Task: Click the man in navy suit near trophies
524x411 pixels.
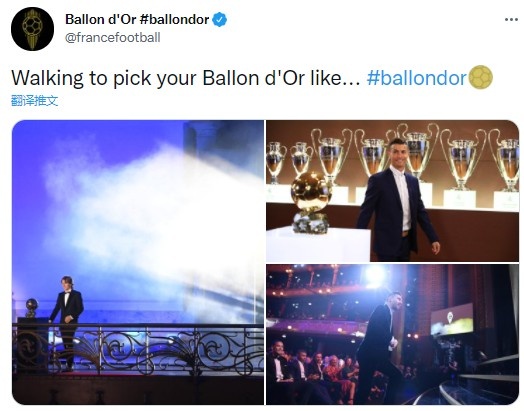Action: click(x=398, y=200)
